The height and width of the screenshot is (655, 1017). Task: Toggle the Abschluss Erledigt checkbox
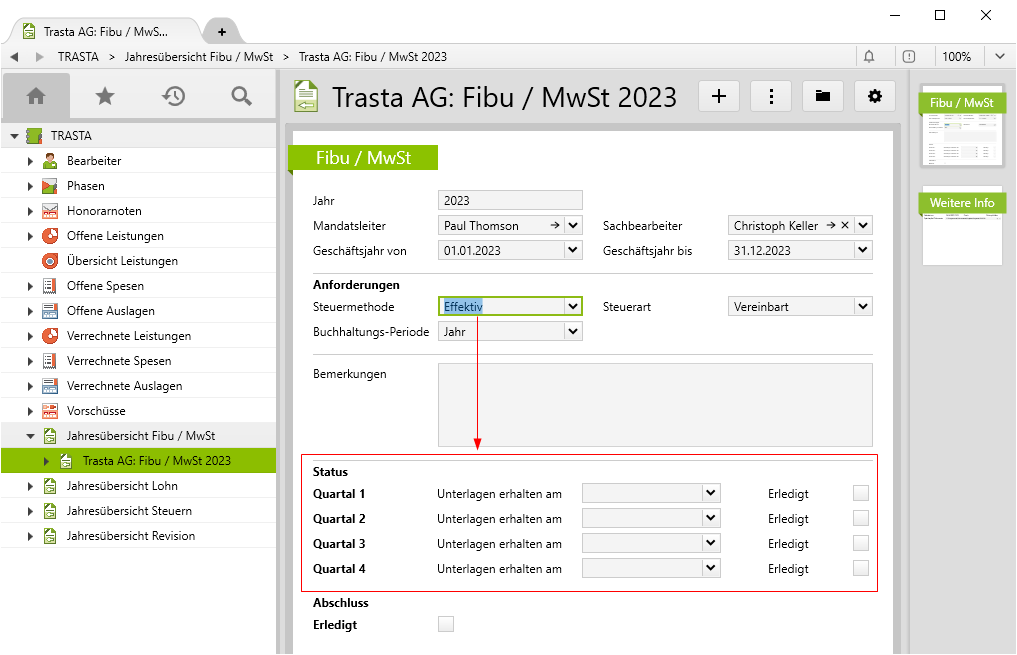446,624
